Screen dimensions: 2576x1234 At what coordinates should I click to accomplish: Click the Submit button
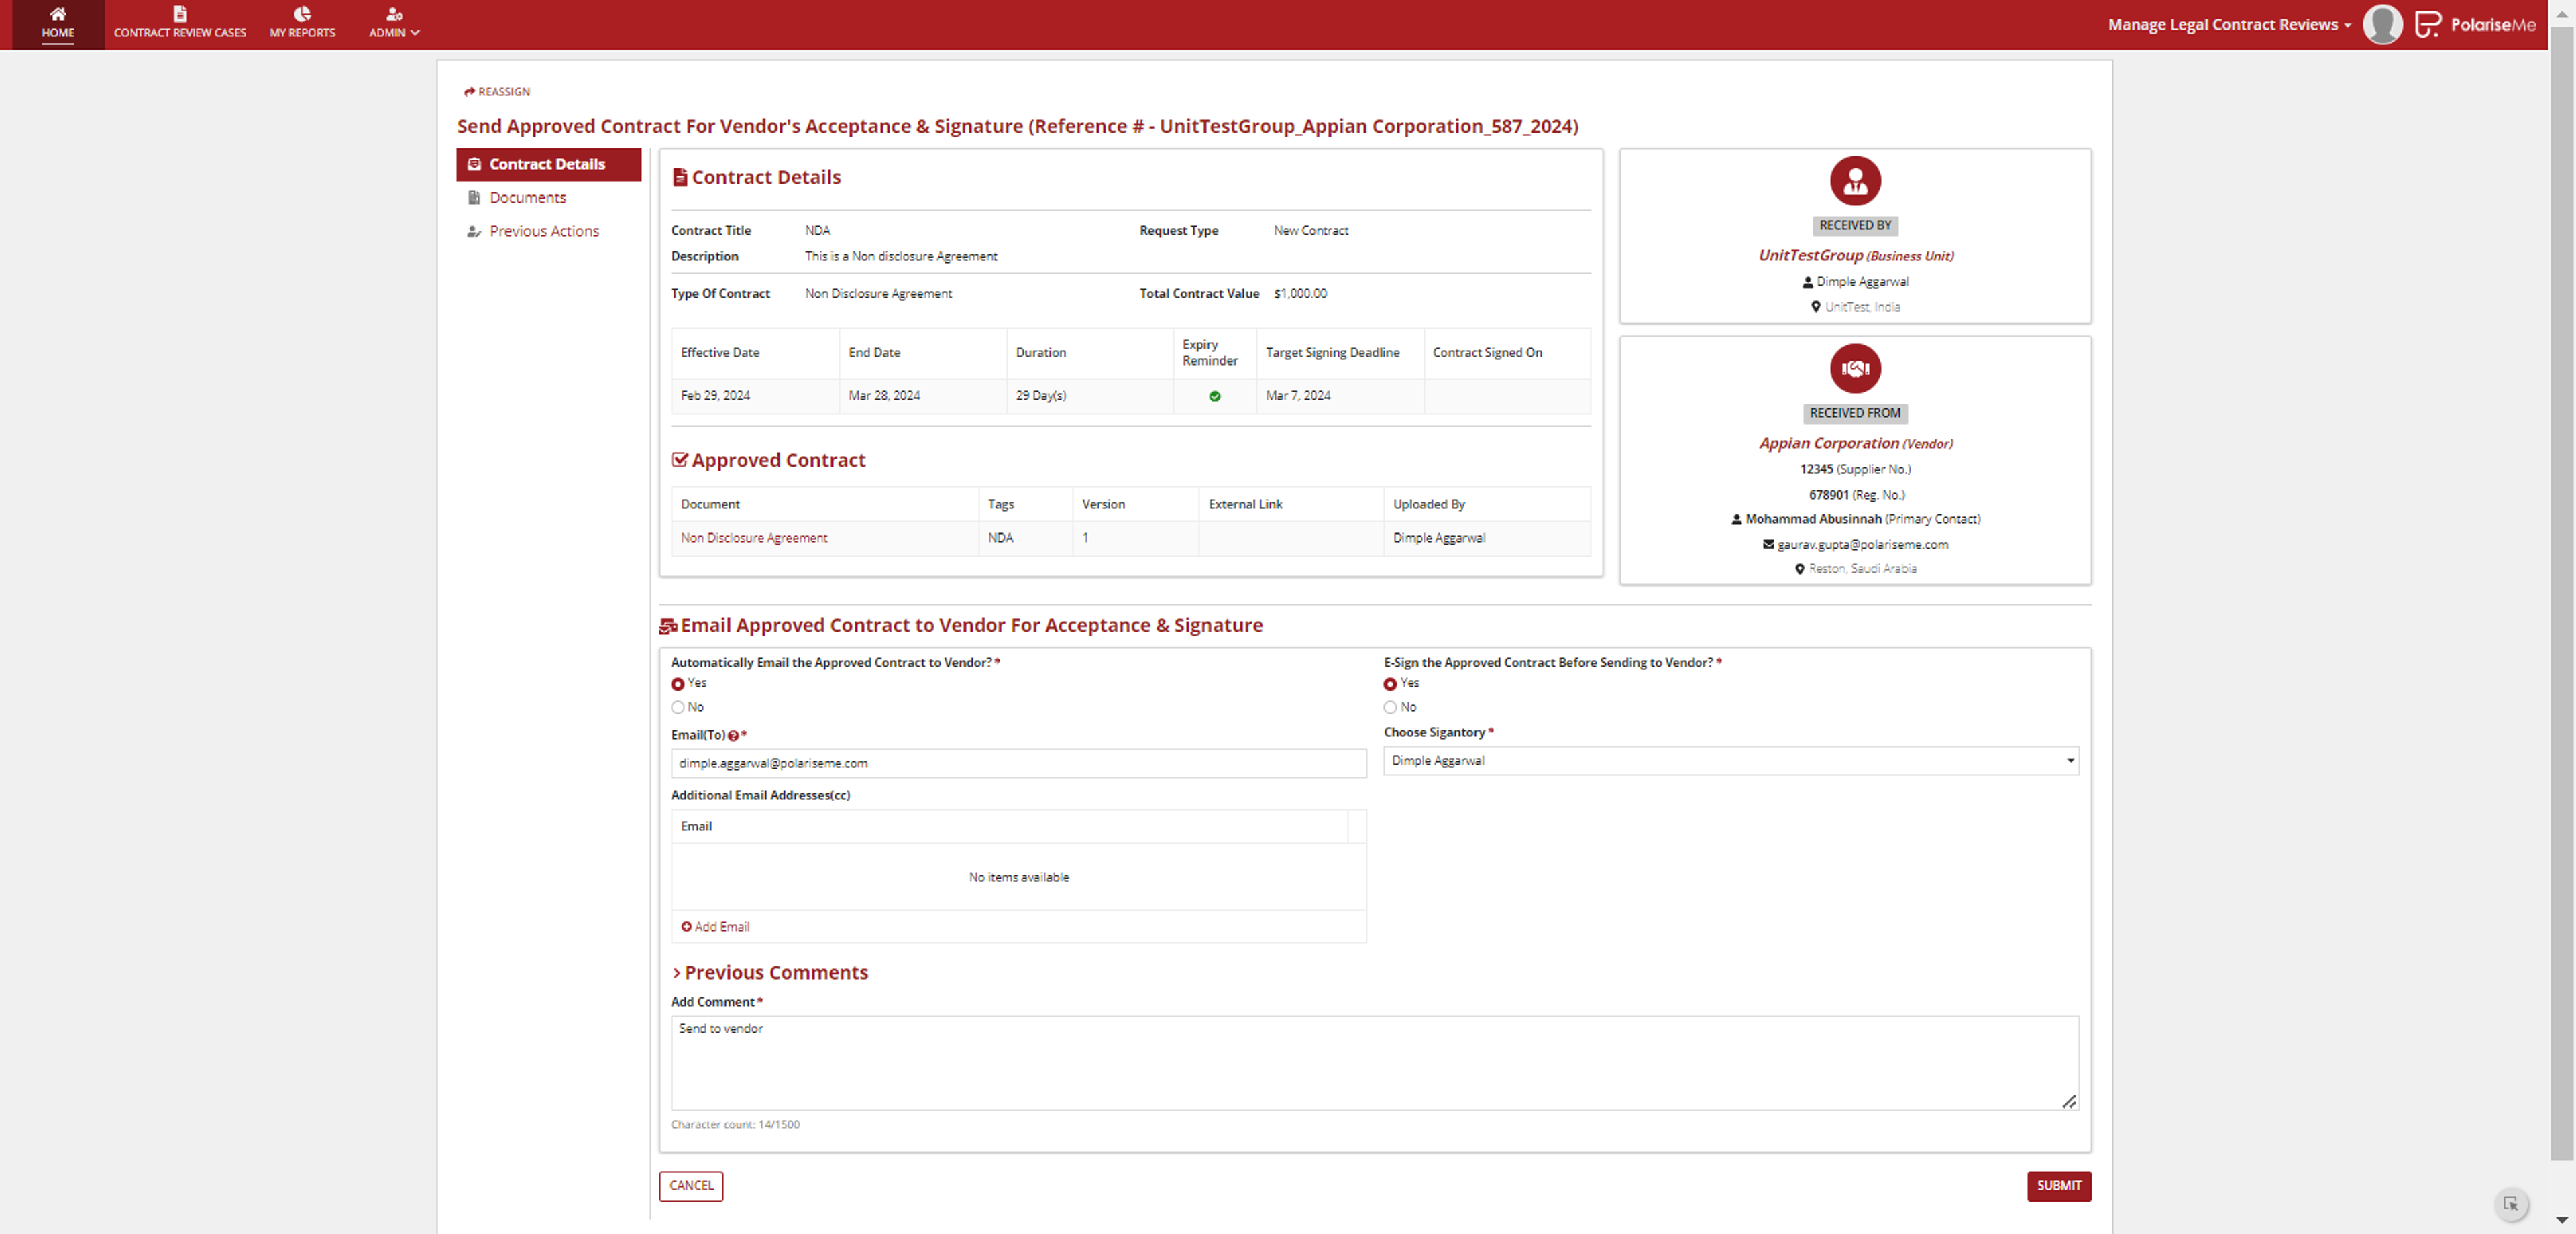click(2058, 1186)
